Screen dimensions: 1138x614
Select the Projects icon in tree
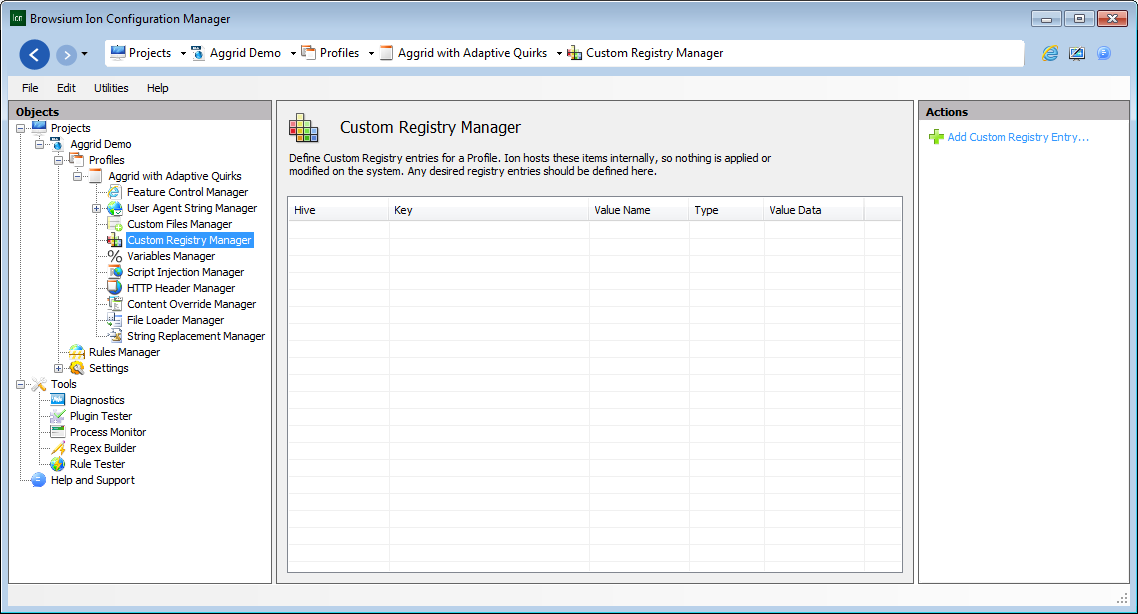click(39, 128)
